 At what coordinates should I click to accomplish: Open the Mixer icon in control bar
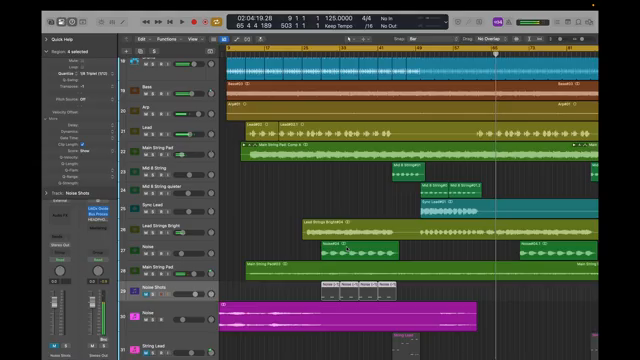point(112,22)
